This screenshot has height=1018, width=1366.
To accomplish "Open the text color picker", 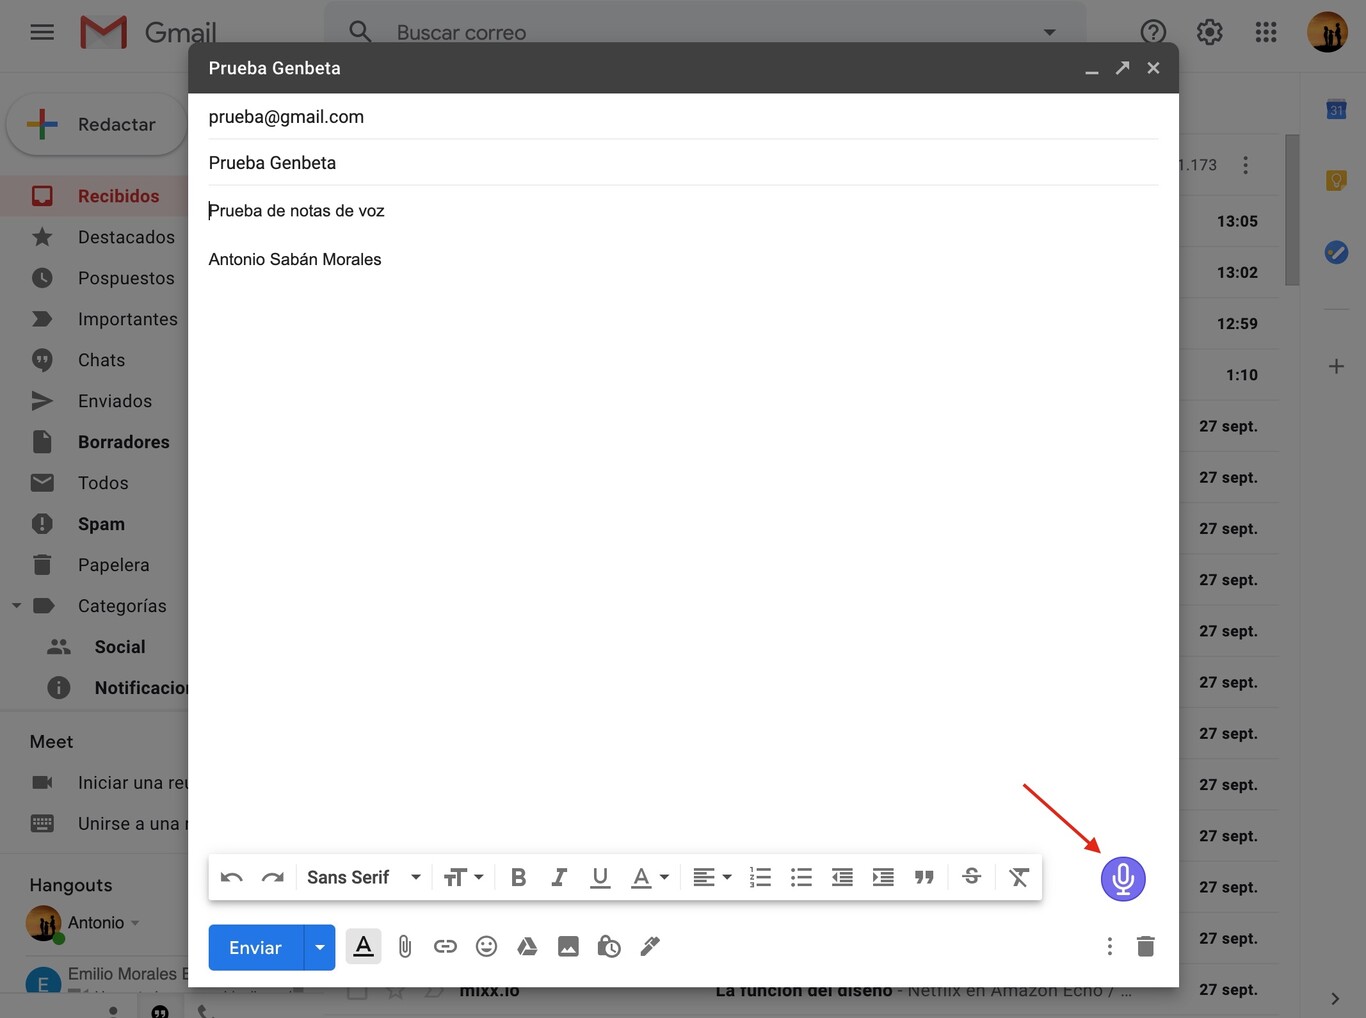I will point(649,877).
